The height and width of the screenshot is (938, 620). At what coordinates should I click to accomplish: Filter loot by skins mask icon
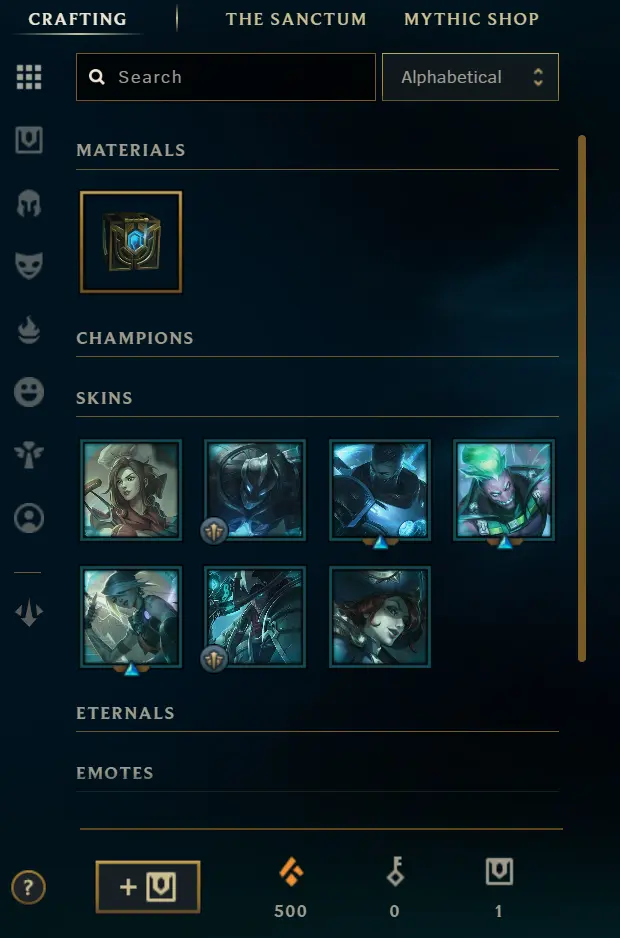[x=29, y=266]
